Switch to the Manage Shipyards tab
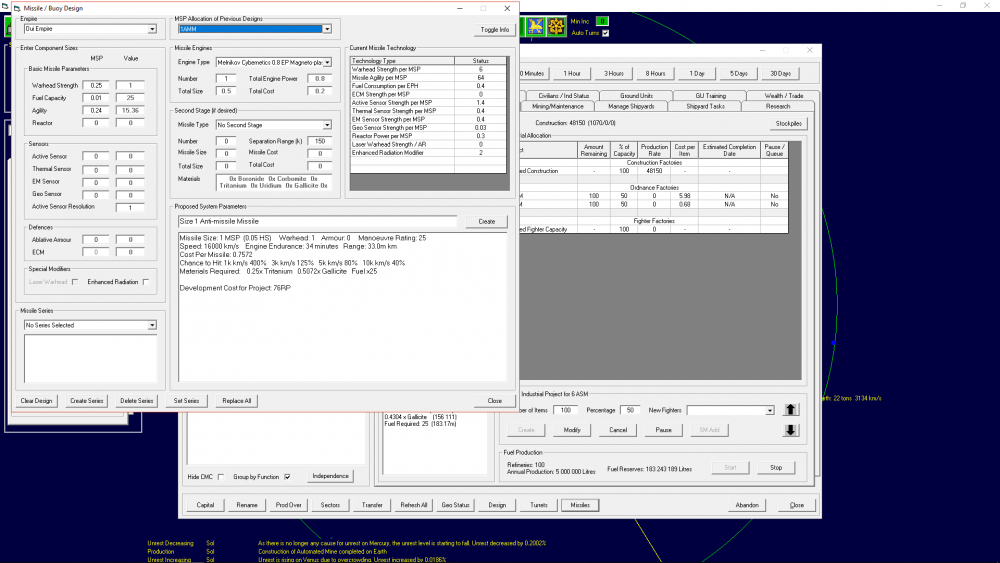Screen dimensions: 1000x563 pyautogui.click(x=631, y=106)
